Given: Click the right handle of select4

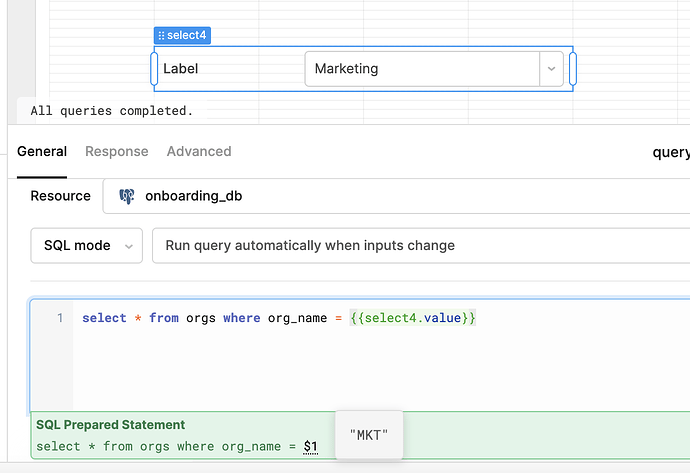Looking at the screenshot, I should 573,69.
